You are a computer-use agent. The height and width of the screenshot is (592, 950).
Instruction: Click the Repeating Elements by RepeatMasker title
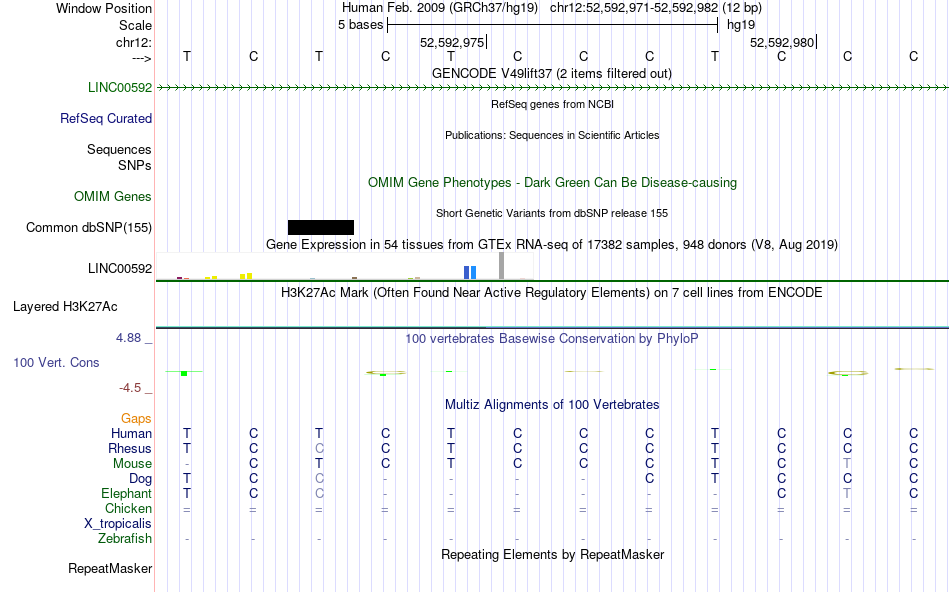tap(553, 554)
